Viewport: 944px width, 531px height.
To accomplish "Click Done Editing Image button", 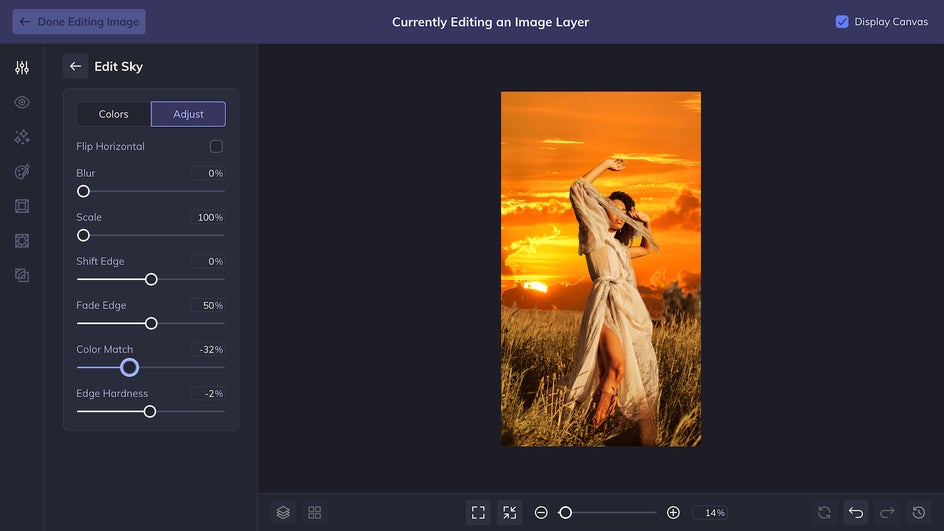I will 79,22.
